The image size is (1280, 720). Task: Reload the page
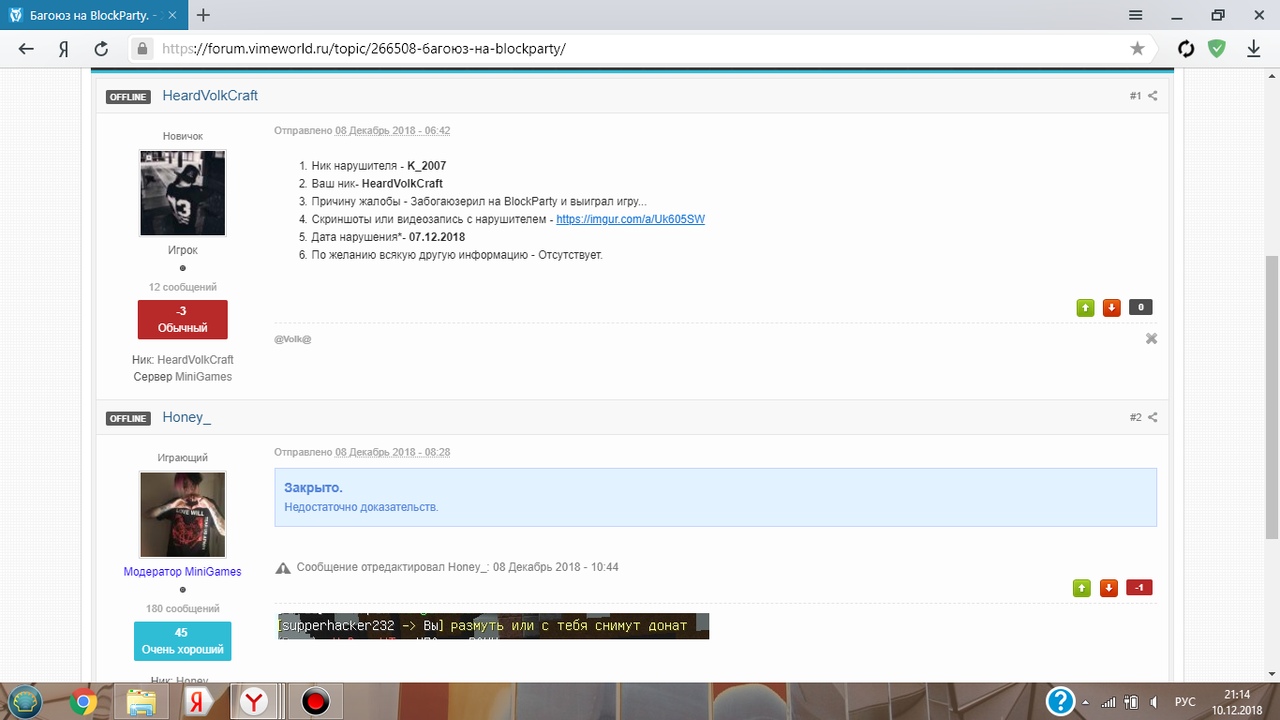click(x=101, y=49)
